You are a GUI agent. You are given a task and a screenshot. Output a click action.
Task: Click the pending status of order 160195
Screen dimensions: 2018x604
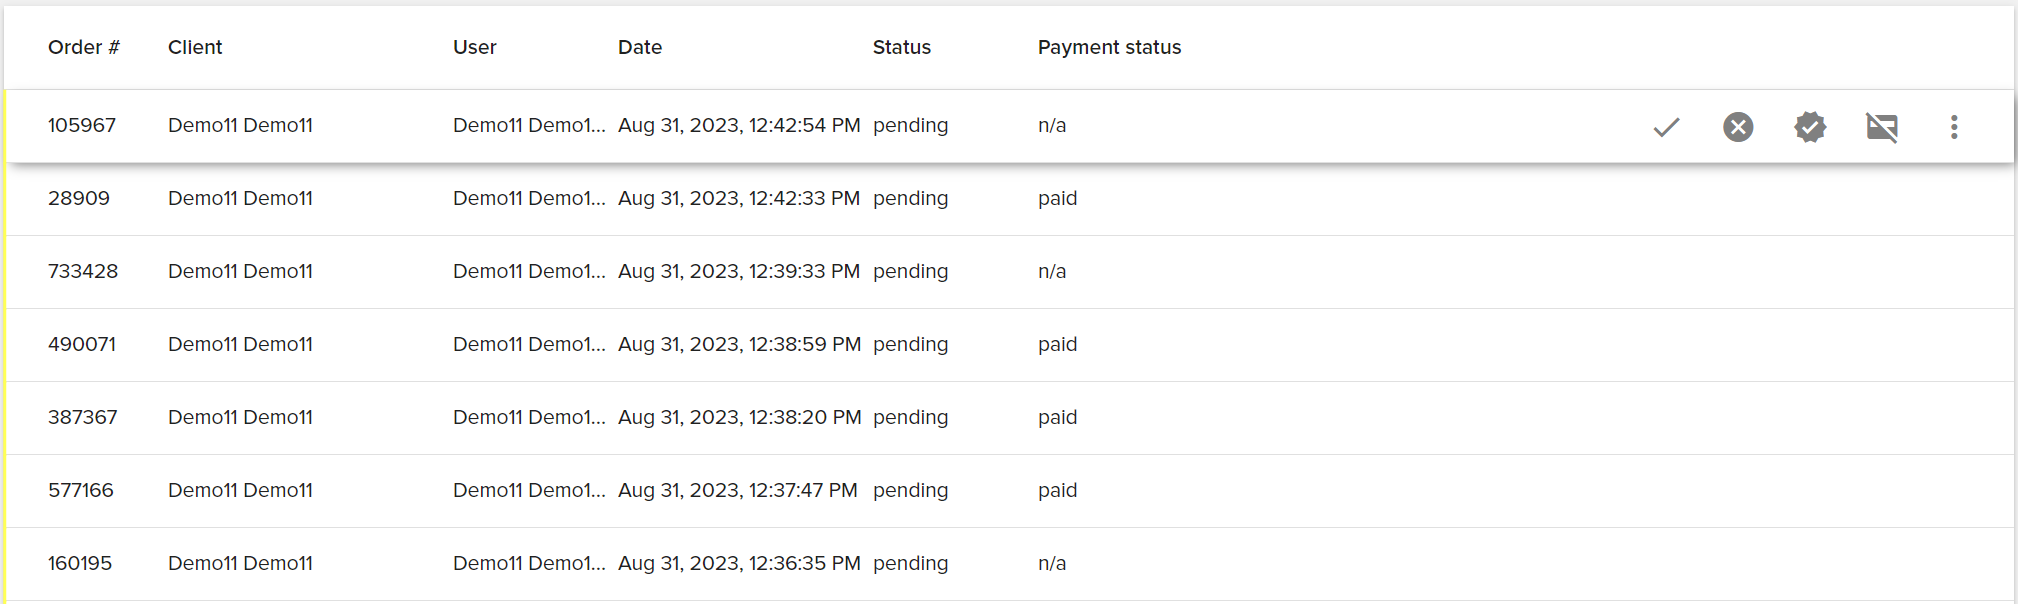pos(911,563)
